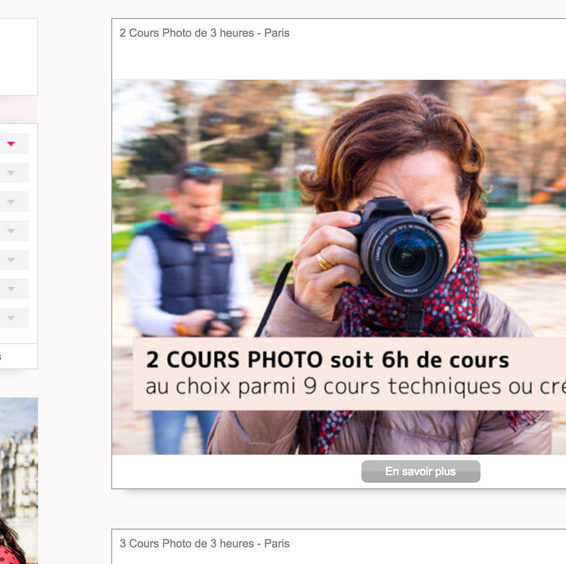Expand the pink arrow filter dropdown
The width and height of the screenshot is (566, 564).
[11, 144]
